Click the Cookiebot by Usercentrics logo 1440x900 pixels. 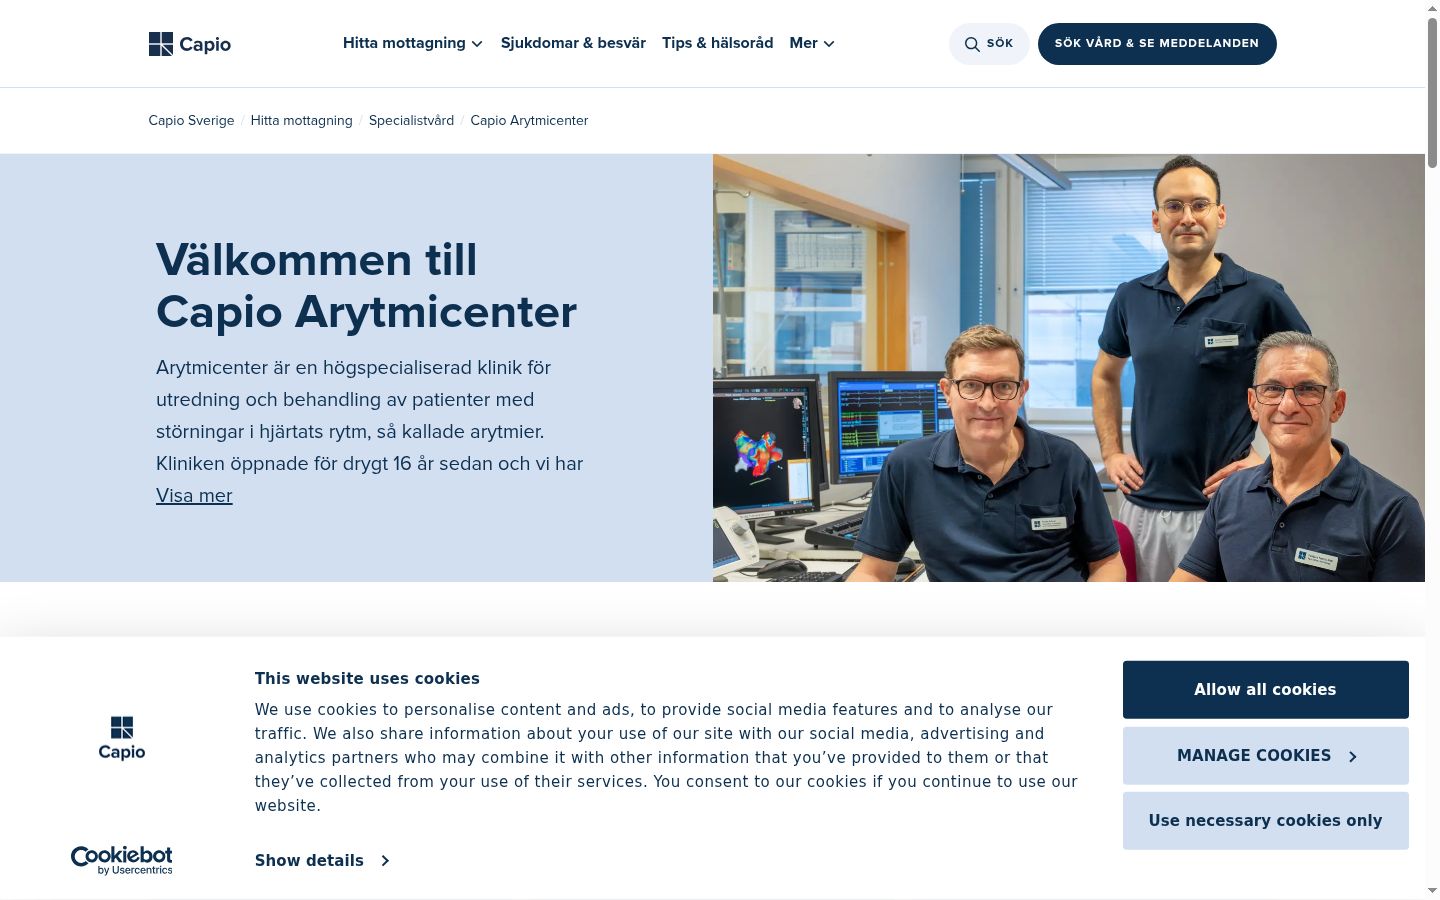pyautogui.click(x=122, y=860)
